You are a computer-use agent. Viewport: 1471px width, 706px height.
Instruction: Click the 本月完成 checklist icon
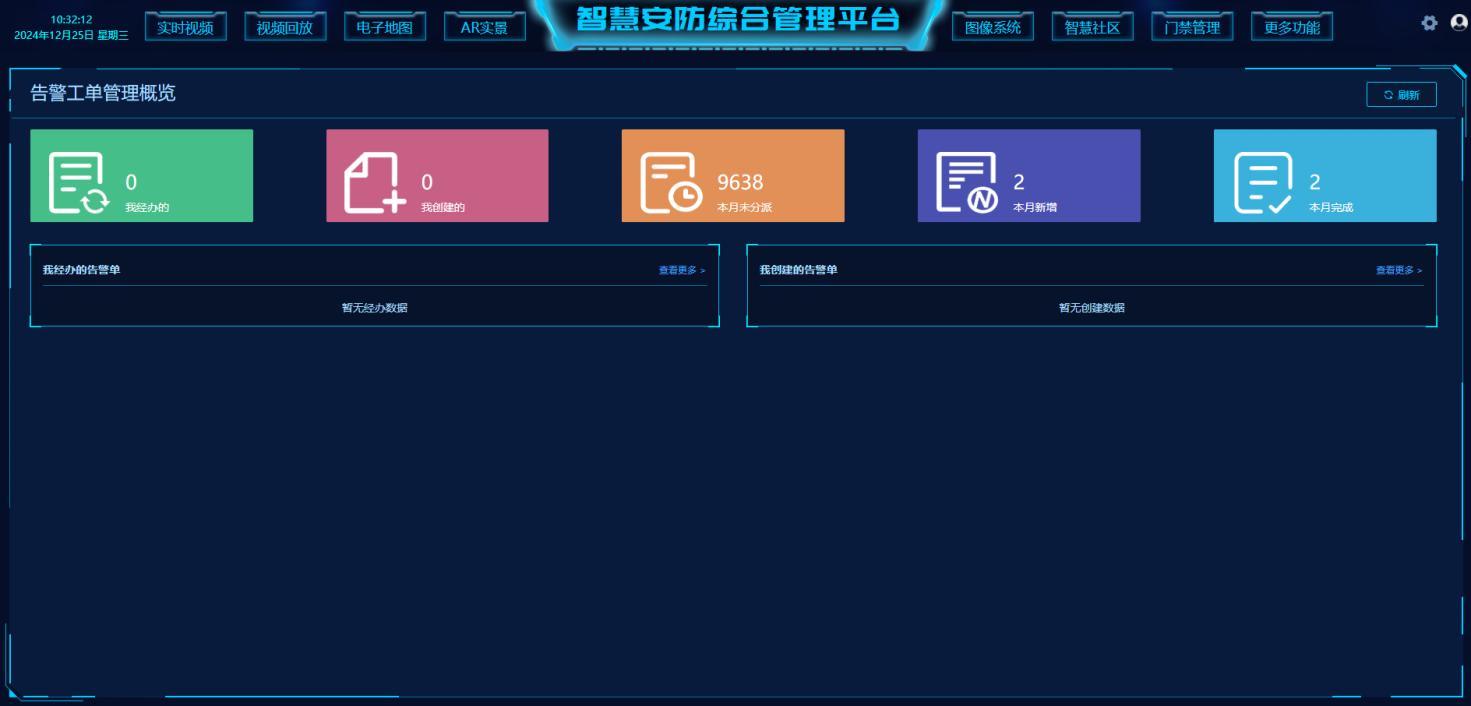1263,183
